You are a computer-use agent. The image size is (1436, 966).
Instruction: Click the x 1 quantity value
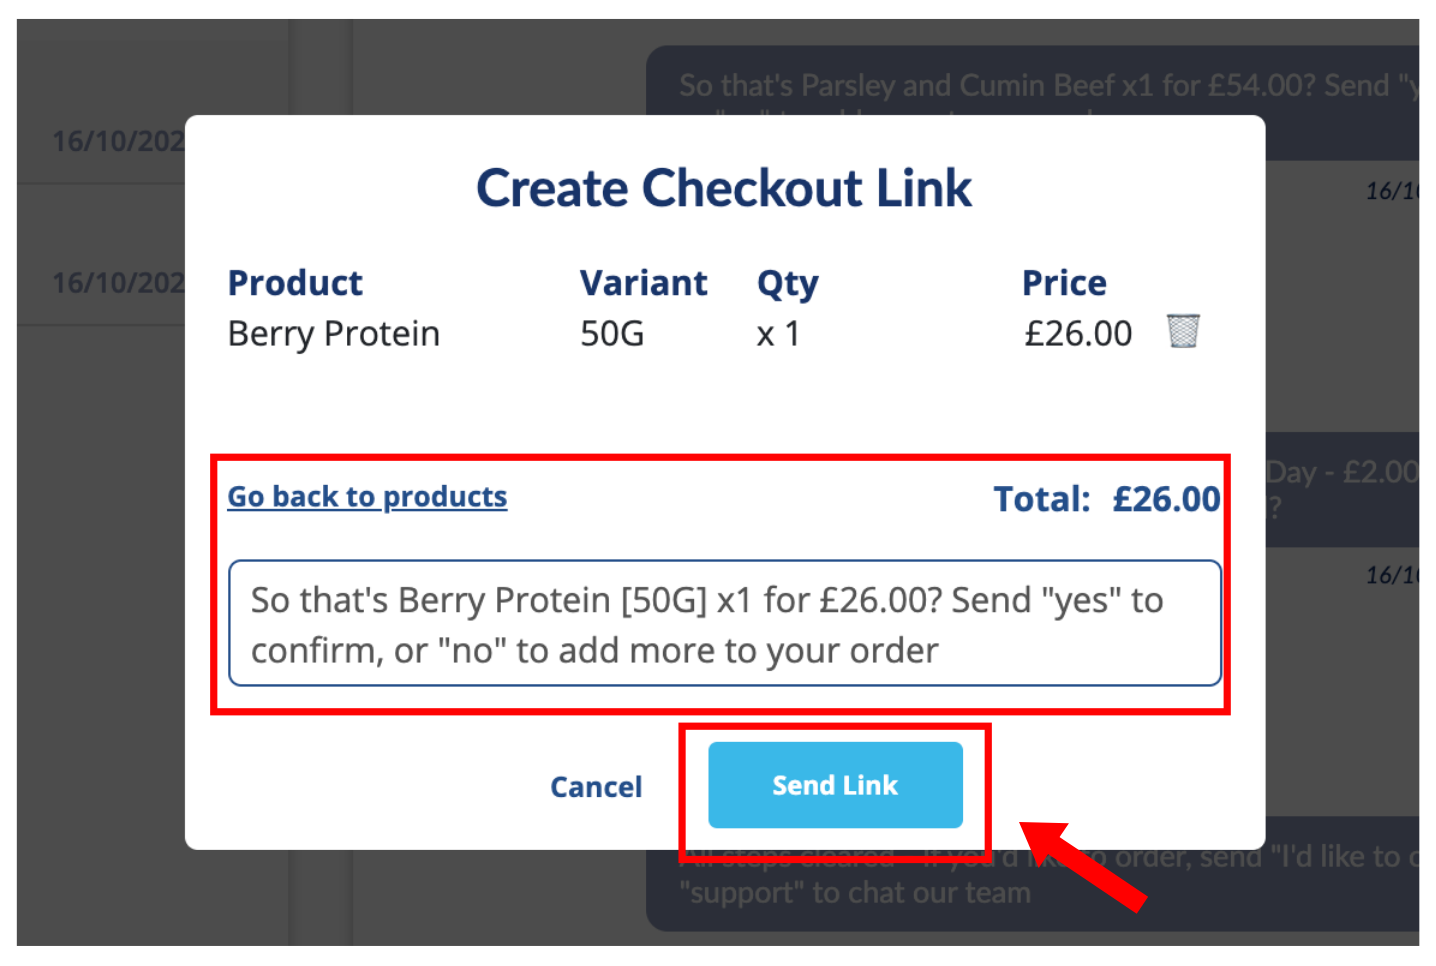pos(778,334)
